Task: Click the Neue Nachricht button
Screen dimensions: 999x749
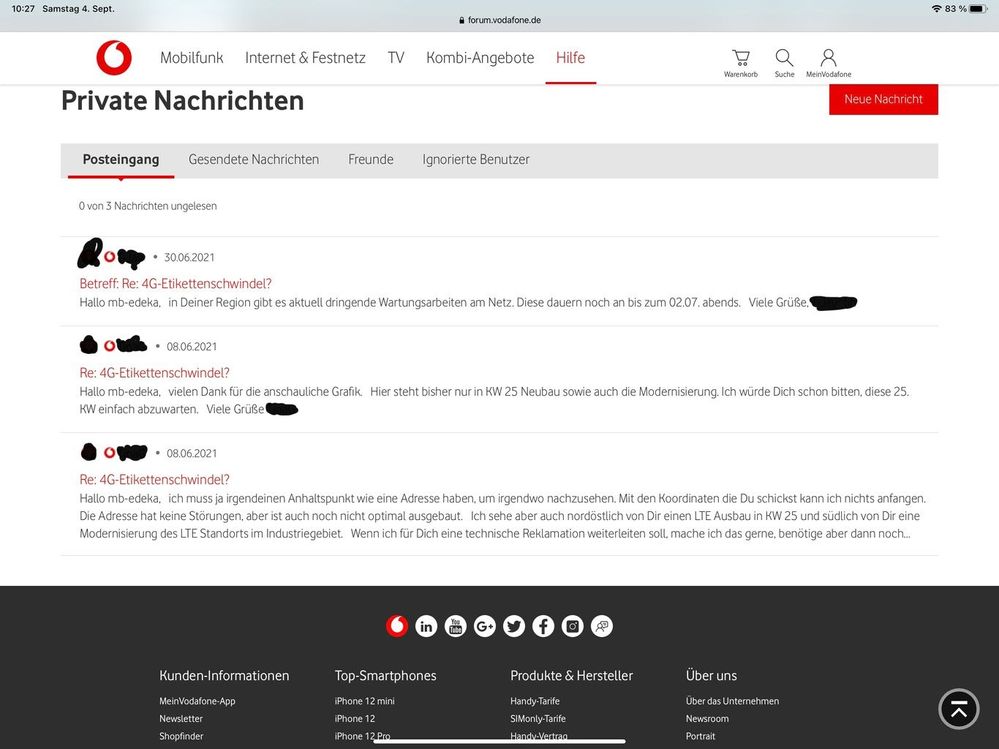Action: [x=883, y=99]
